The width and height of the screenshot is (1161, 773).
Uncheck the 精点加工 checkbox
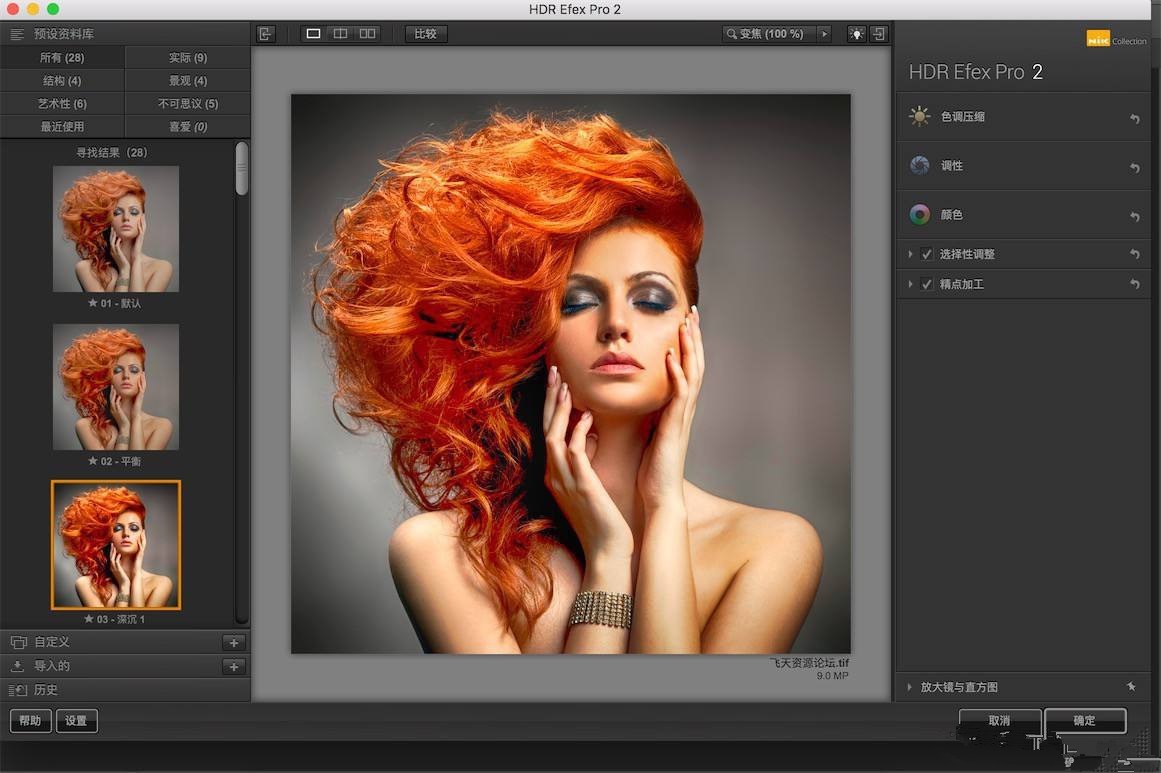[927, 285]
